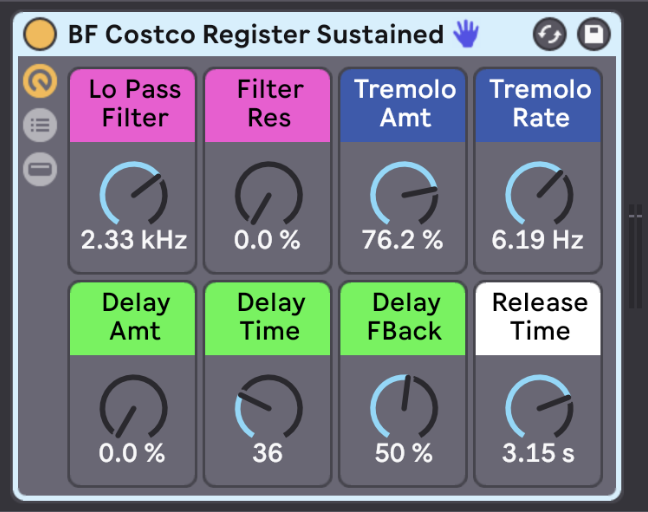Show the chain list view

40,125
